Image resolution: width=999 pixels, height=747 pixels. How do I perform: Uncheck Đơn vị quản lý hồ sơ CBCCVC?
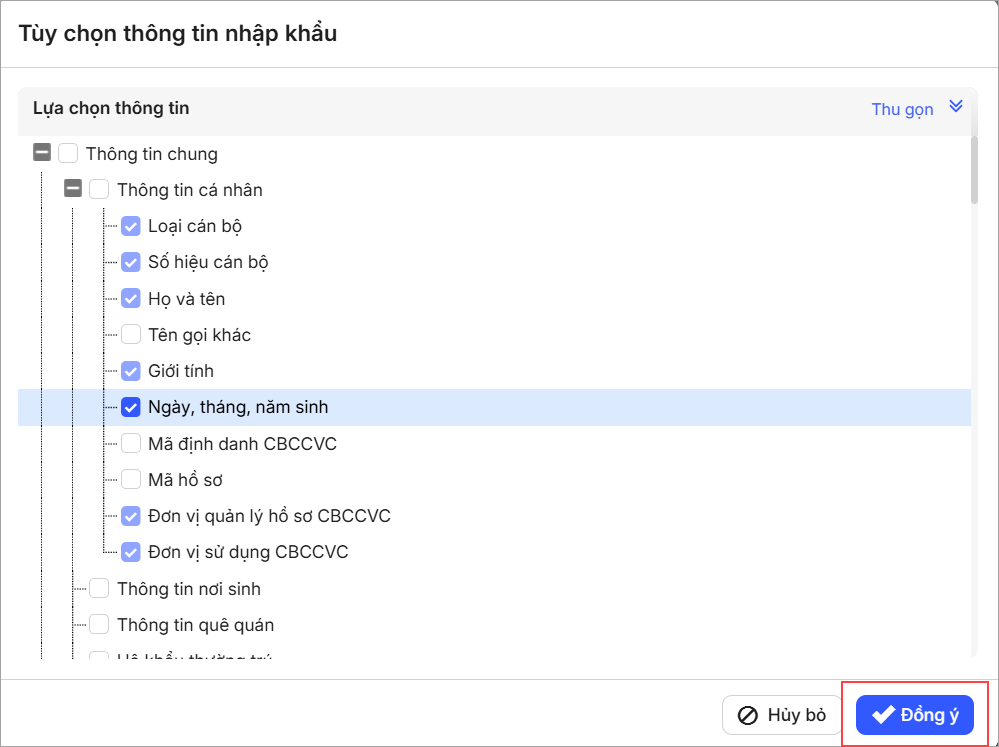[131, 516]
